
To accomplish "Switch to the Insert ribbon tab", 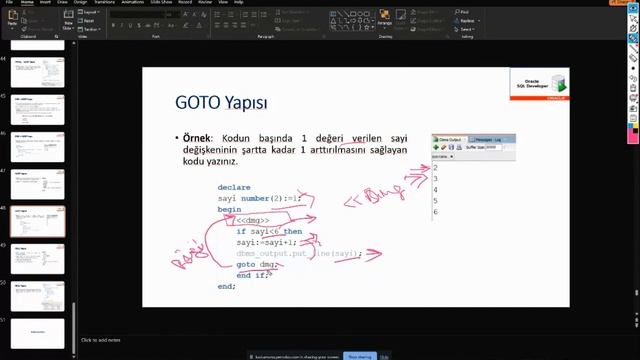I will click(x=45, y=2).
